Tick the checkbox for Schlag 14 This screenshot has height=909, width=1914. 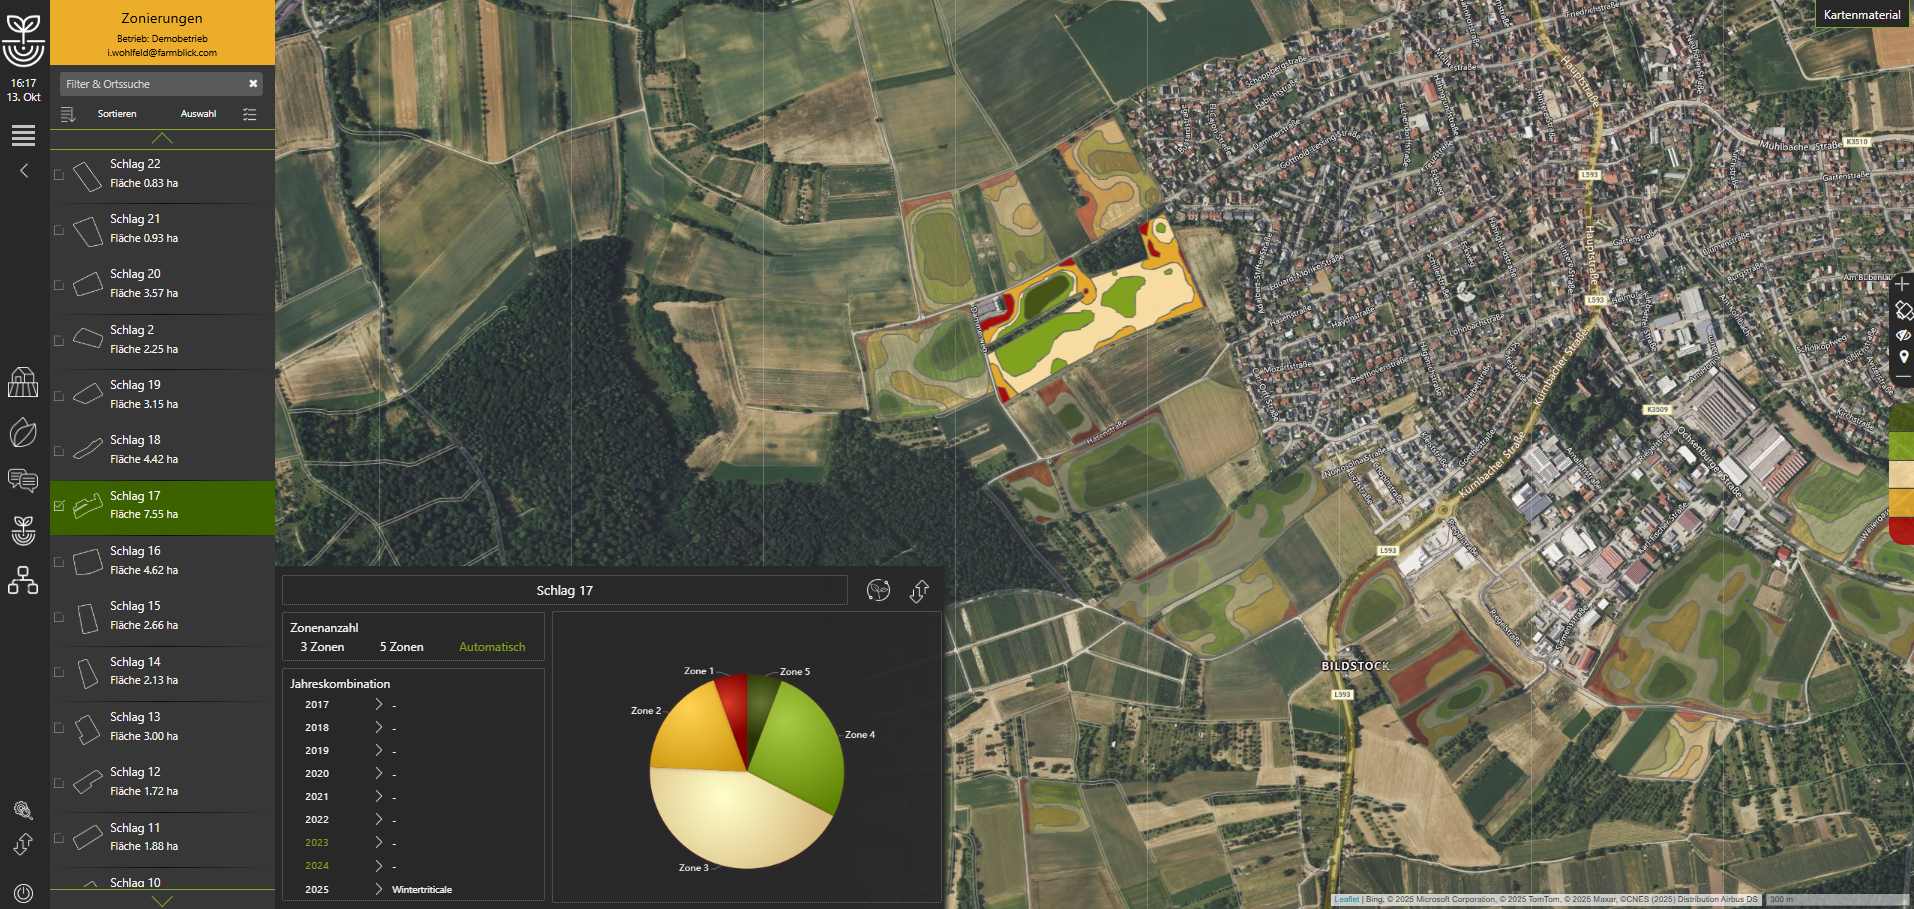point(59,672)
